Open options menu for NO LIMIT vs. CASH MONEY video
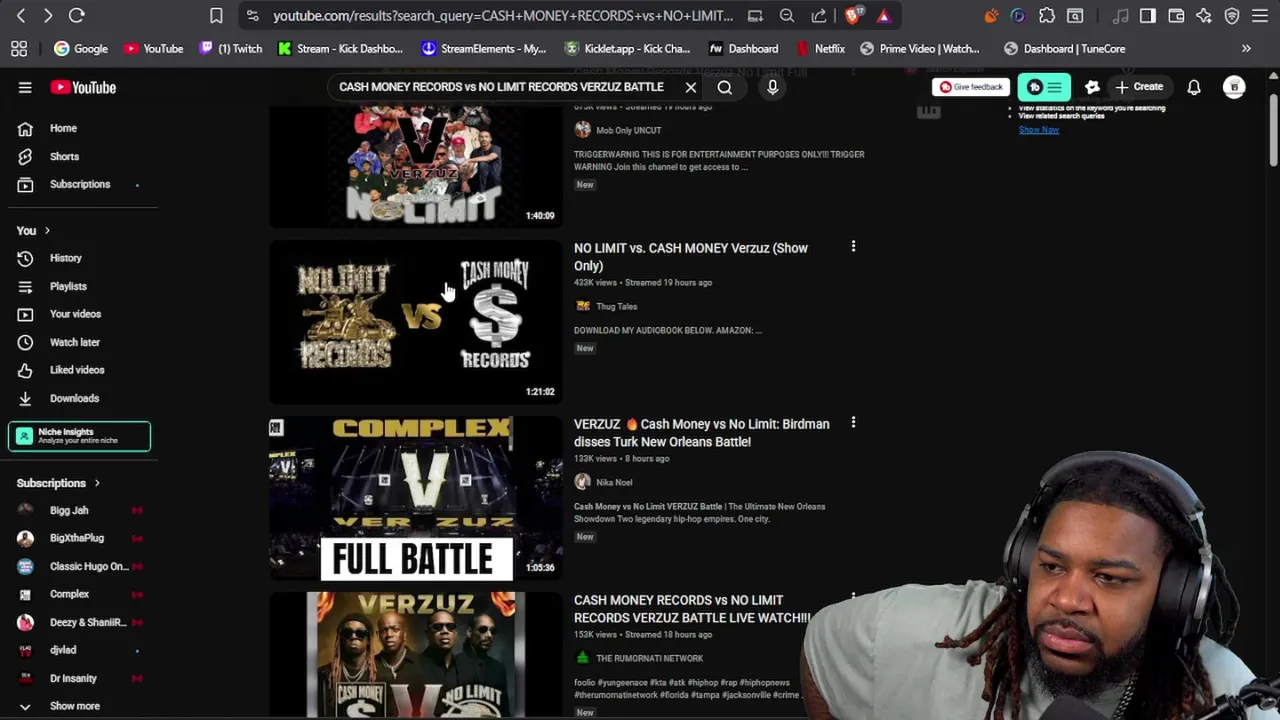The image size is (1280, 720). [853, 246]
